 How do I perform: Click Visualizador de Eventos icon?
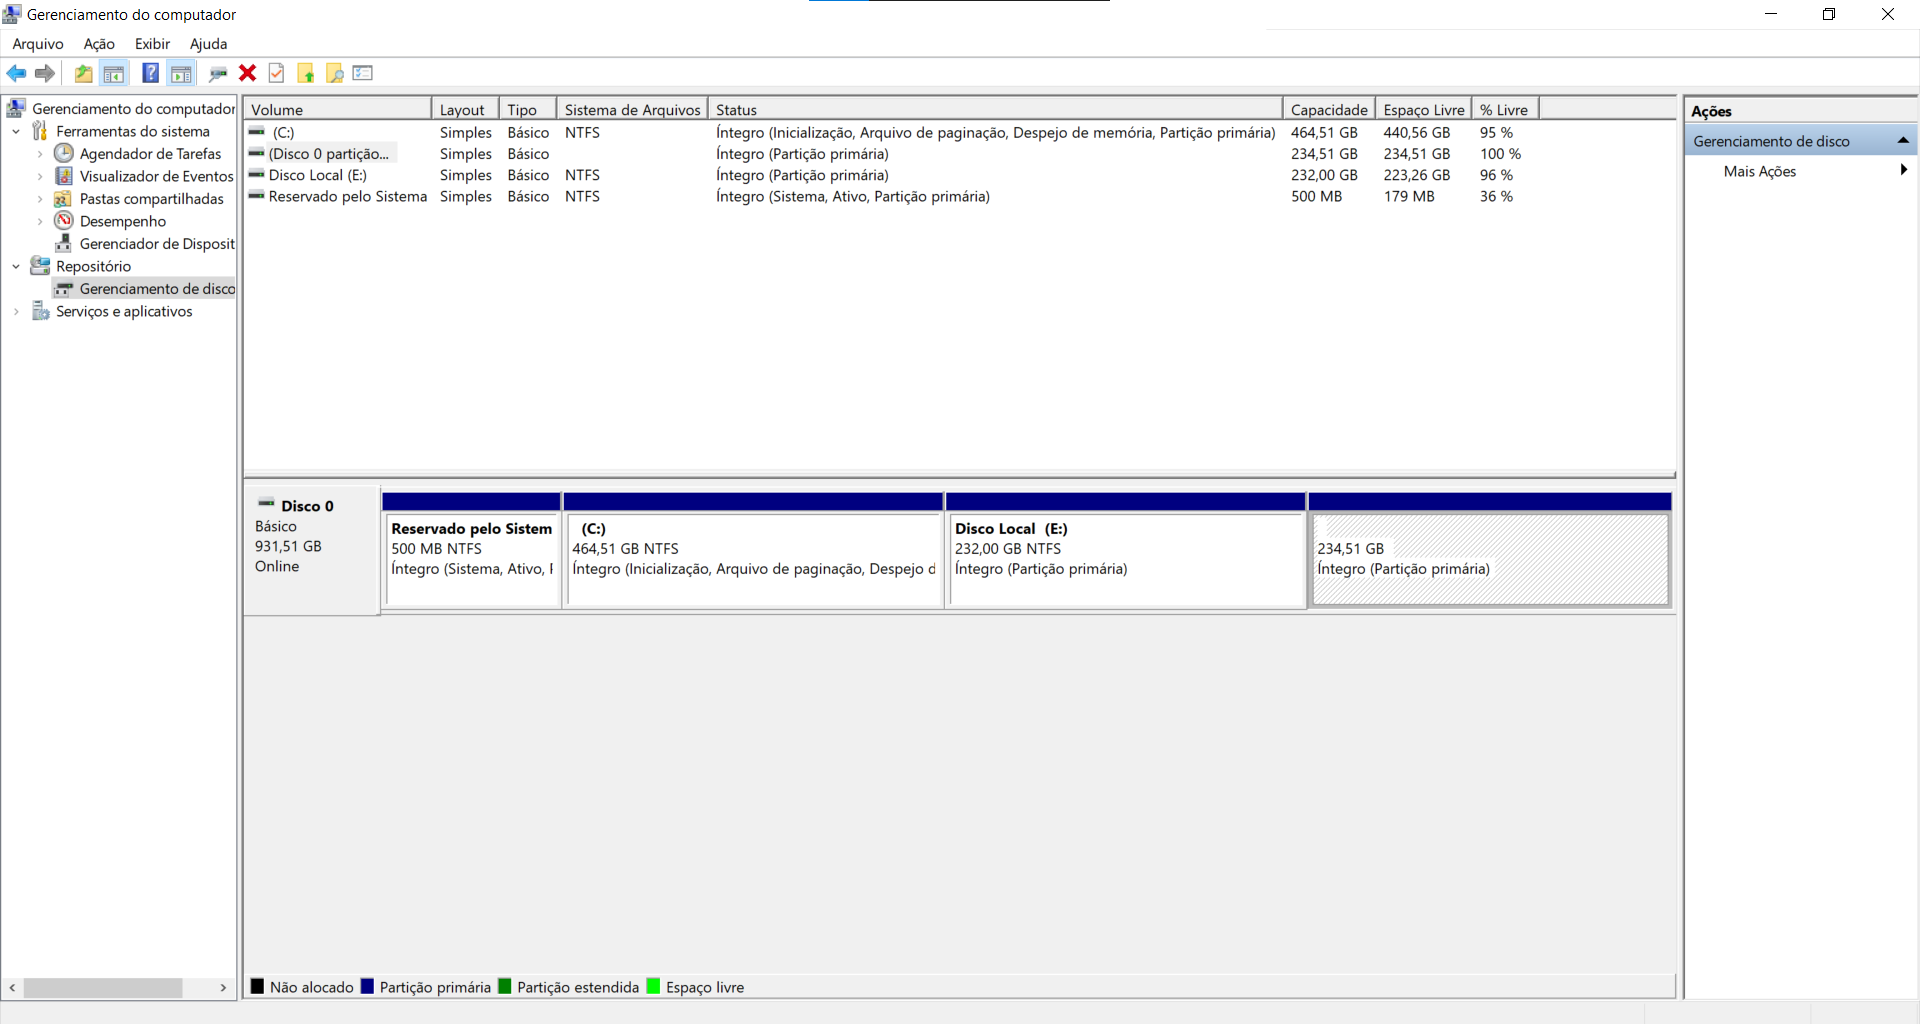coord(64,176)
